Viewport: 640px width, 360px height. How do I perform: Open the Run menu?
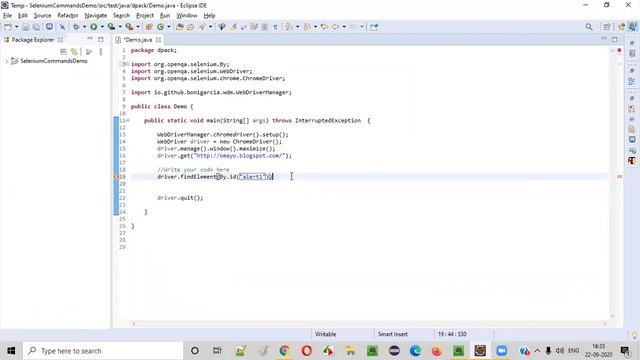click(165, 16)
